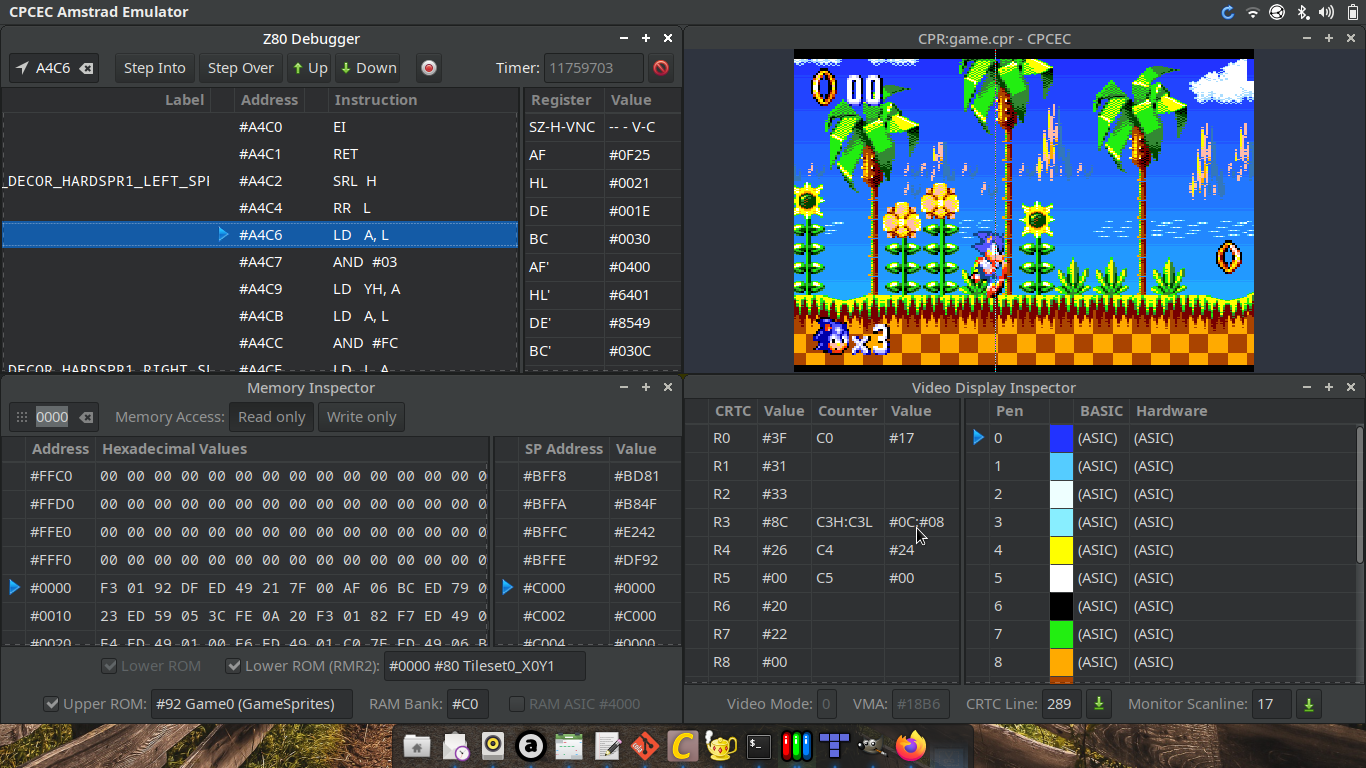Click the green arrow beside CRTC Line

point(1099,704)
